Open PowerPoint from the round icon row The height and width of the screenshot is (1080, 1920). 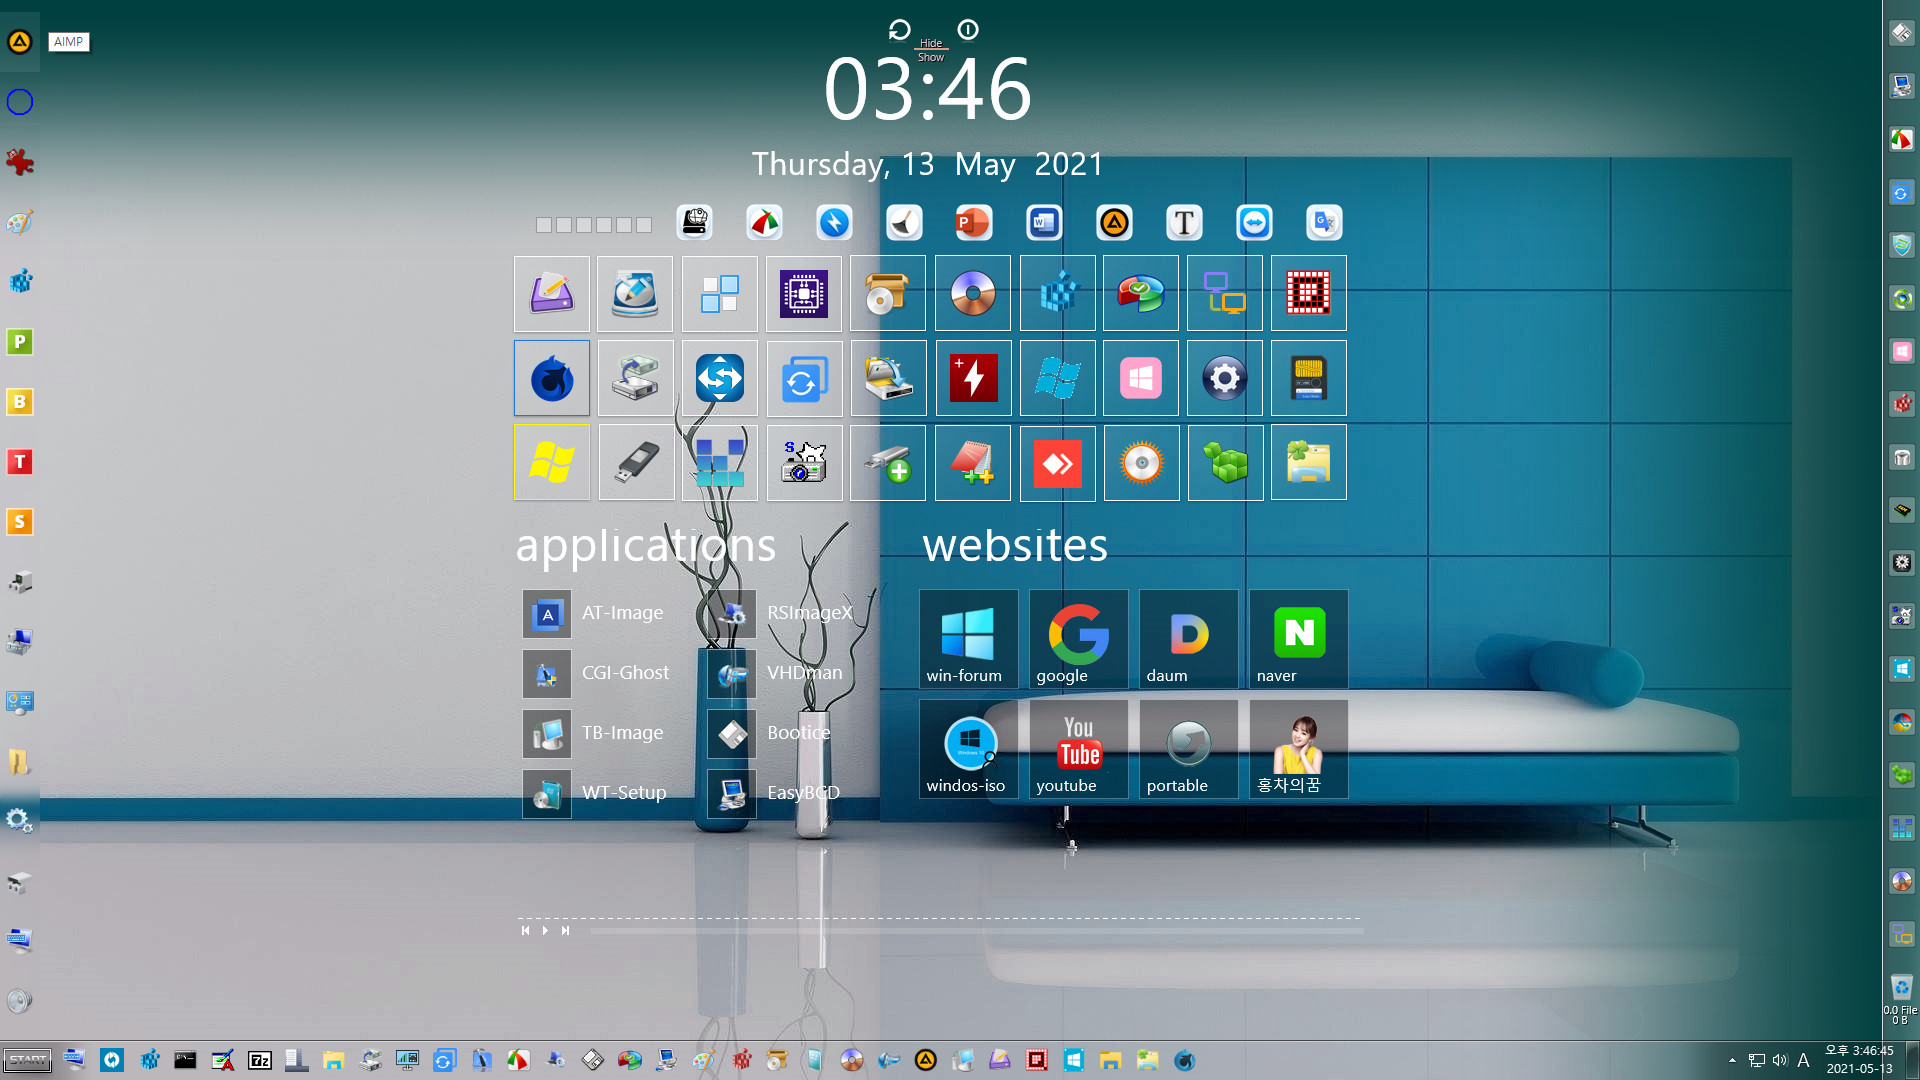[974, 222]
